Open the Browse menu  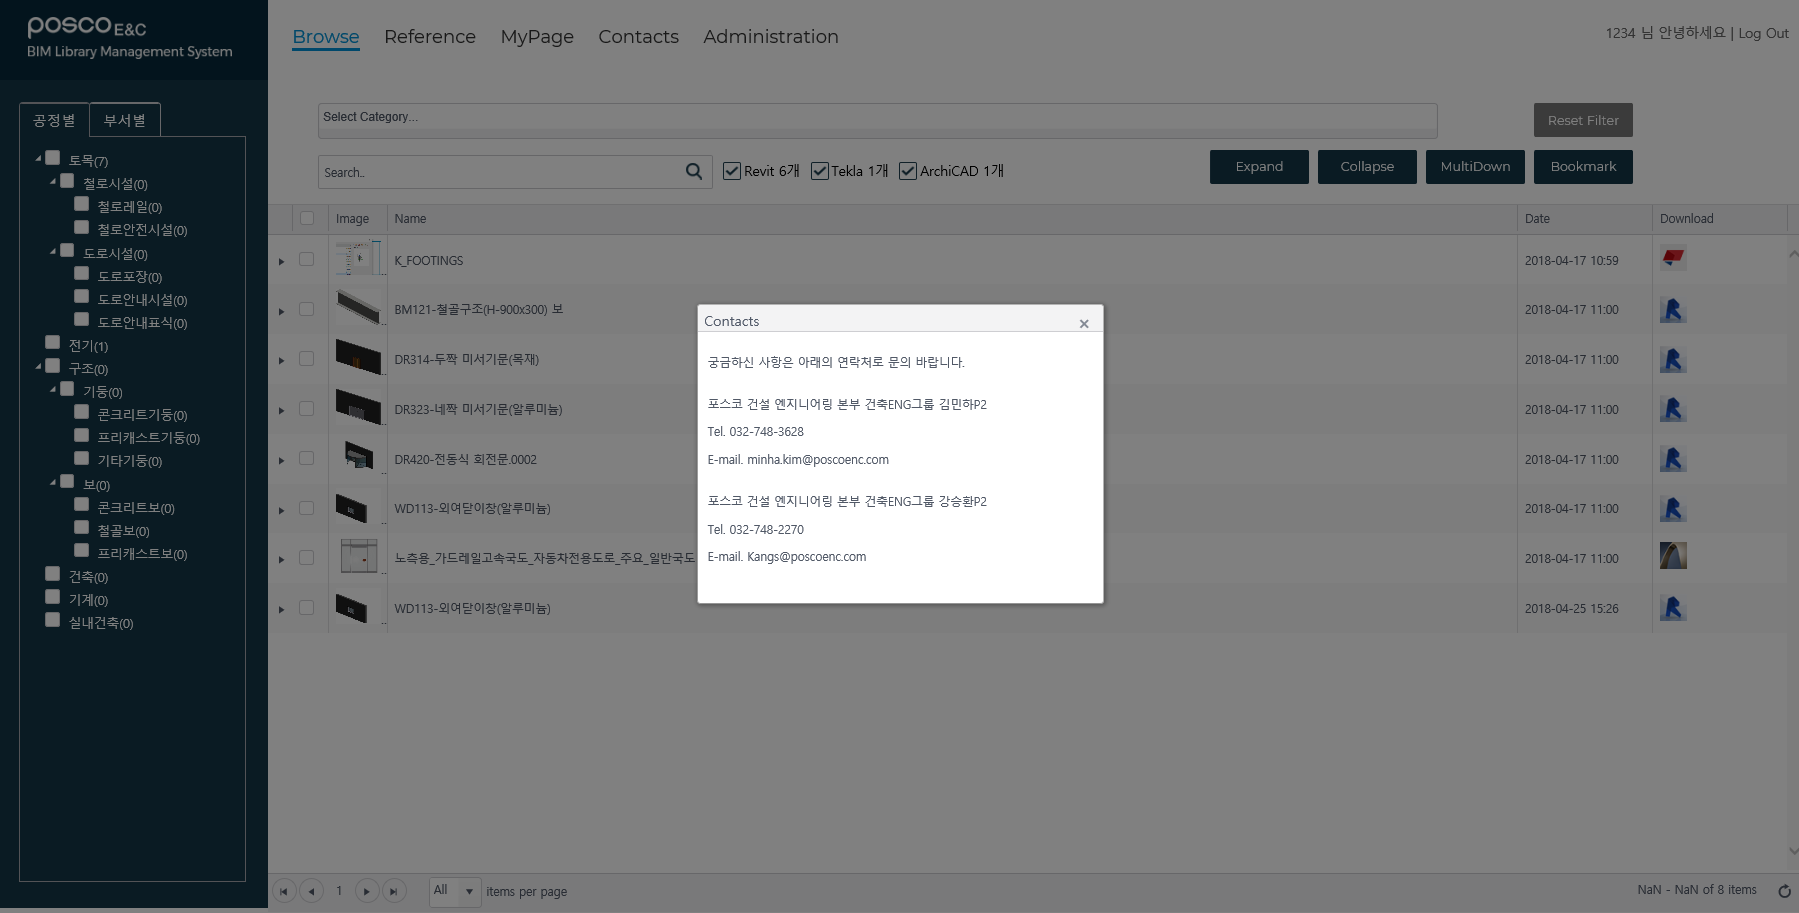pyautogui.click(x=326, y=37)
